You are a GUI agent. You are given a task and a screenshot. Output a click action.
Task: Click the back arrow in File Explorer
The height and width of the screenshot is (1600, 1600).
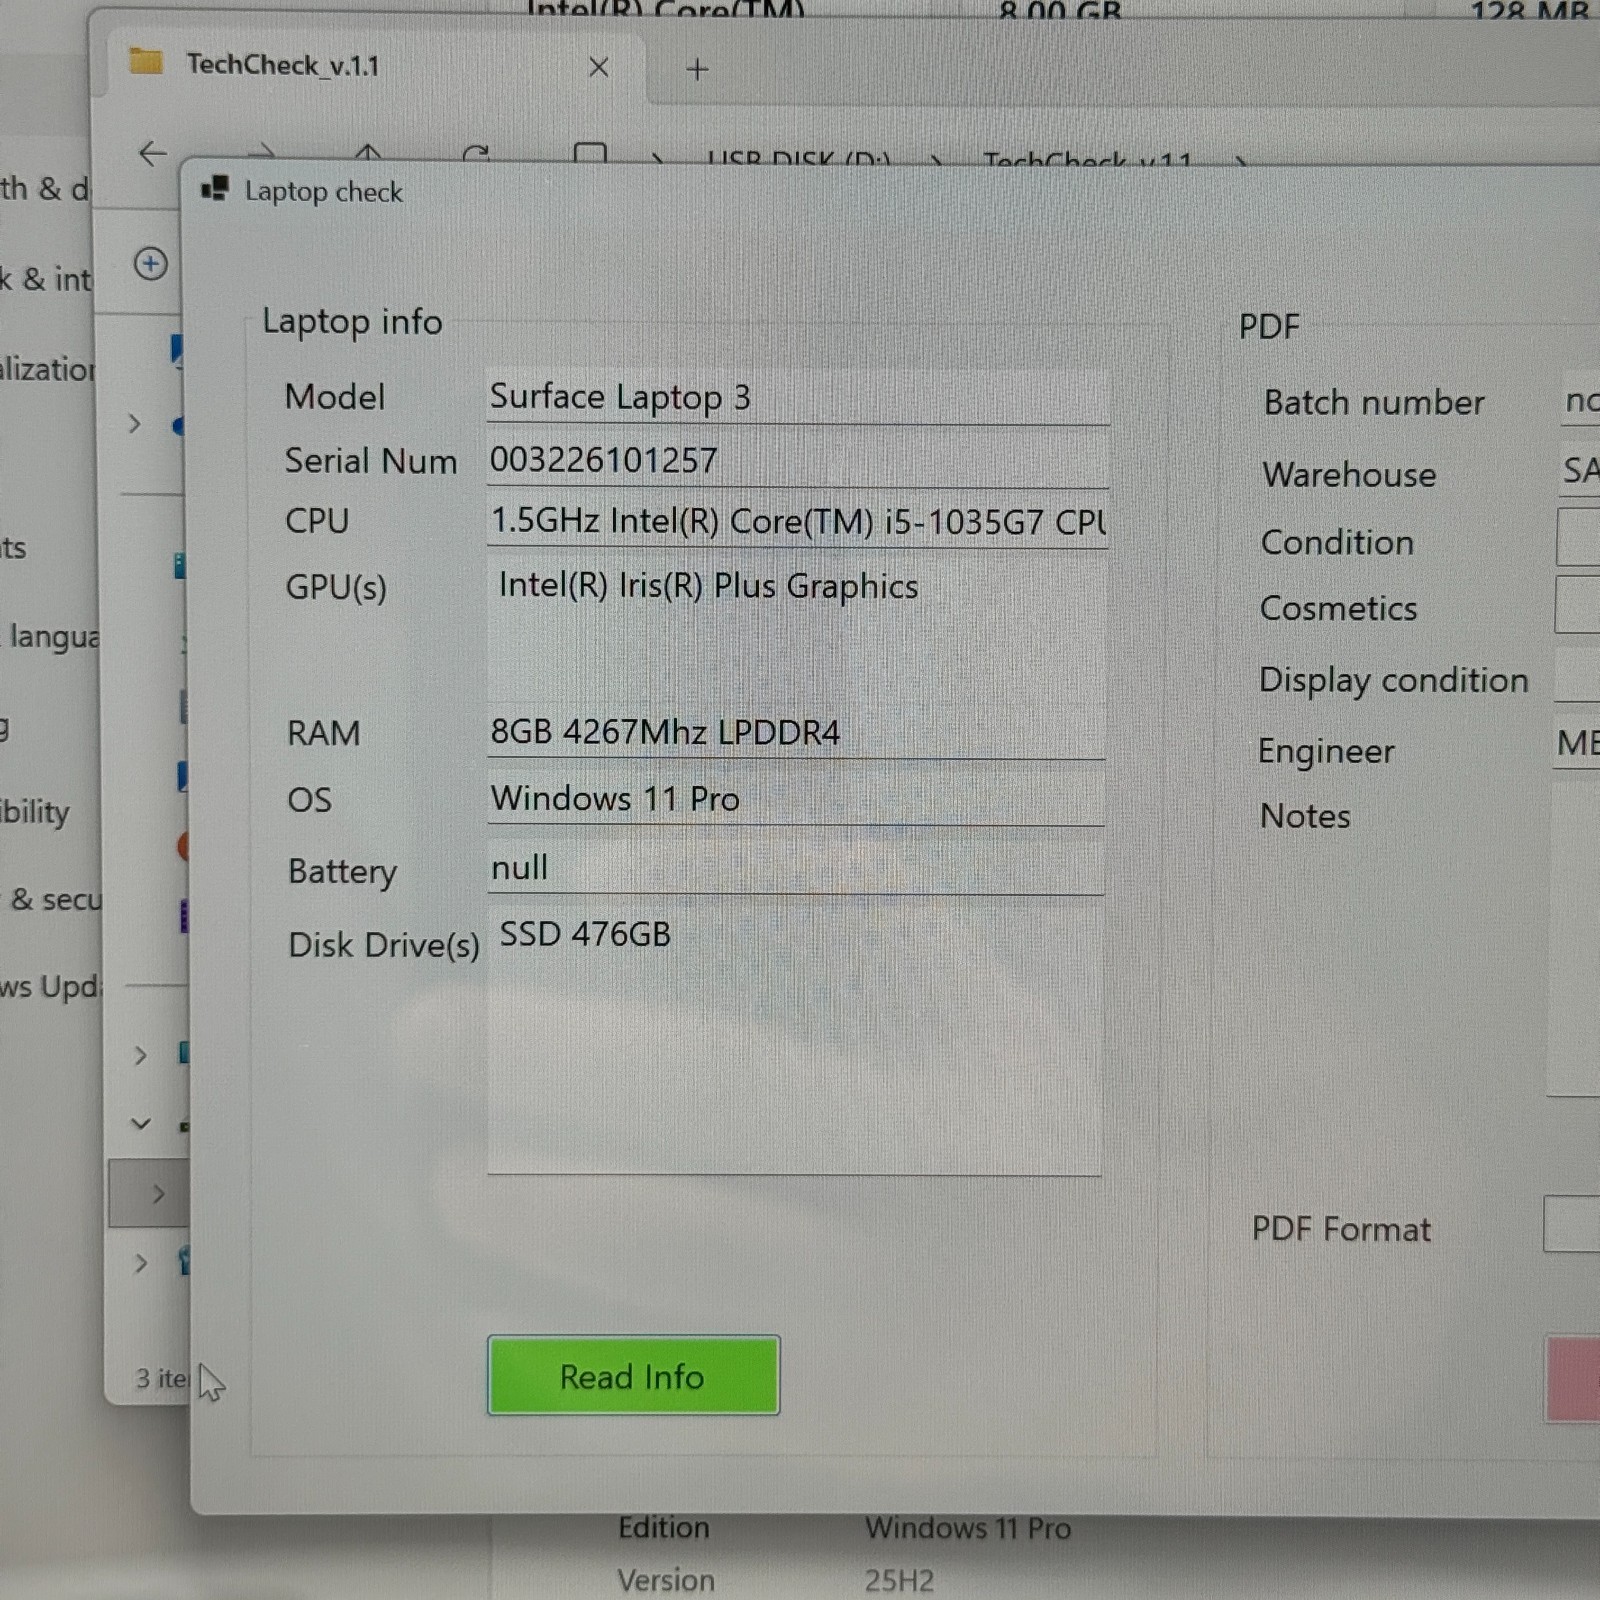click(152, 154)
